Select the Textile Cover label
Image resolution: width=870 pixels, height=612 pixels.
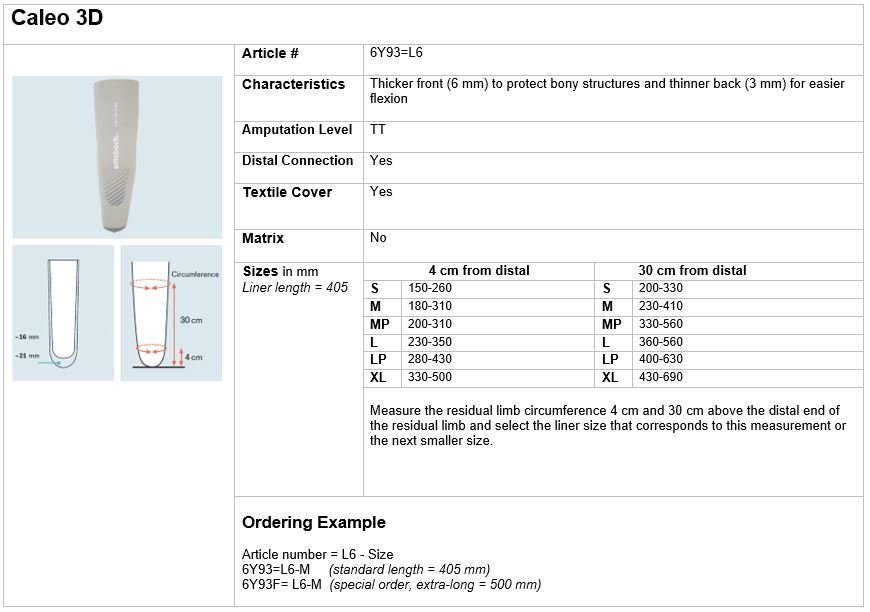point(287,192)
